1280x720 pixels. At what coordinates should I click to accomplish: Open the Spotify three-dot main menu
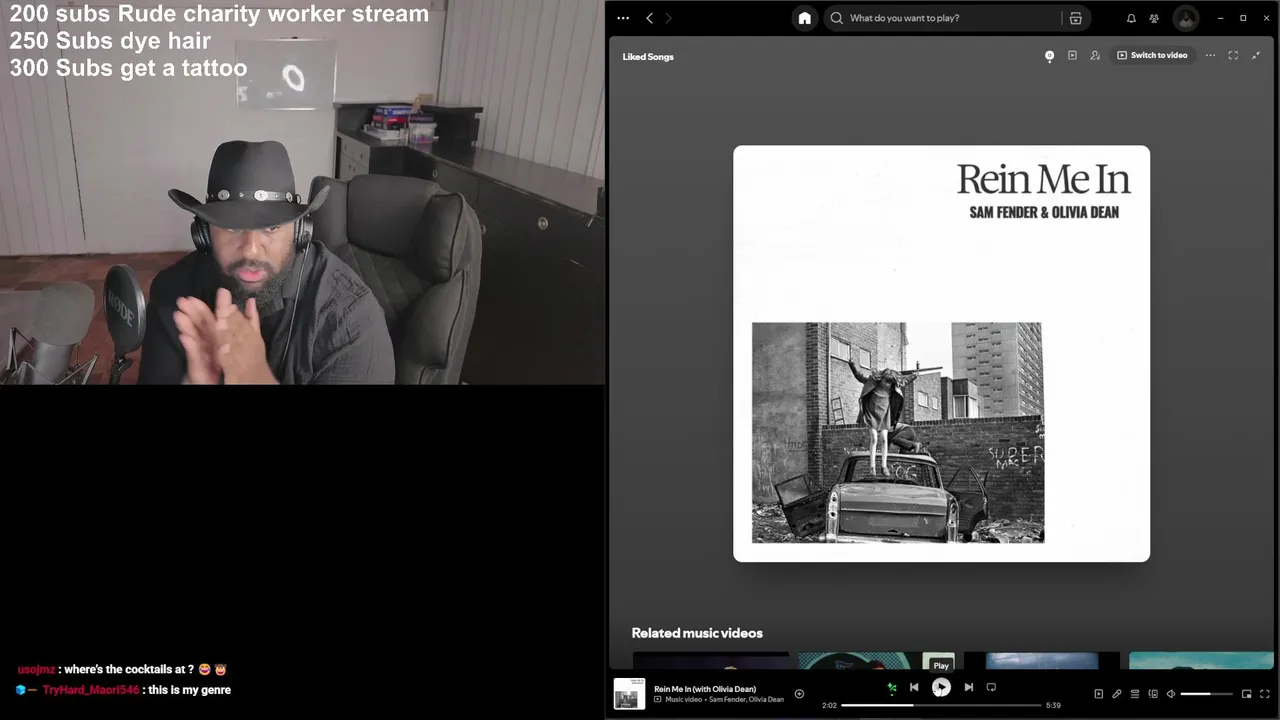(623, 18)
